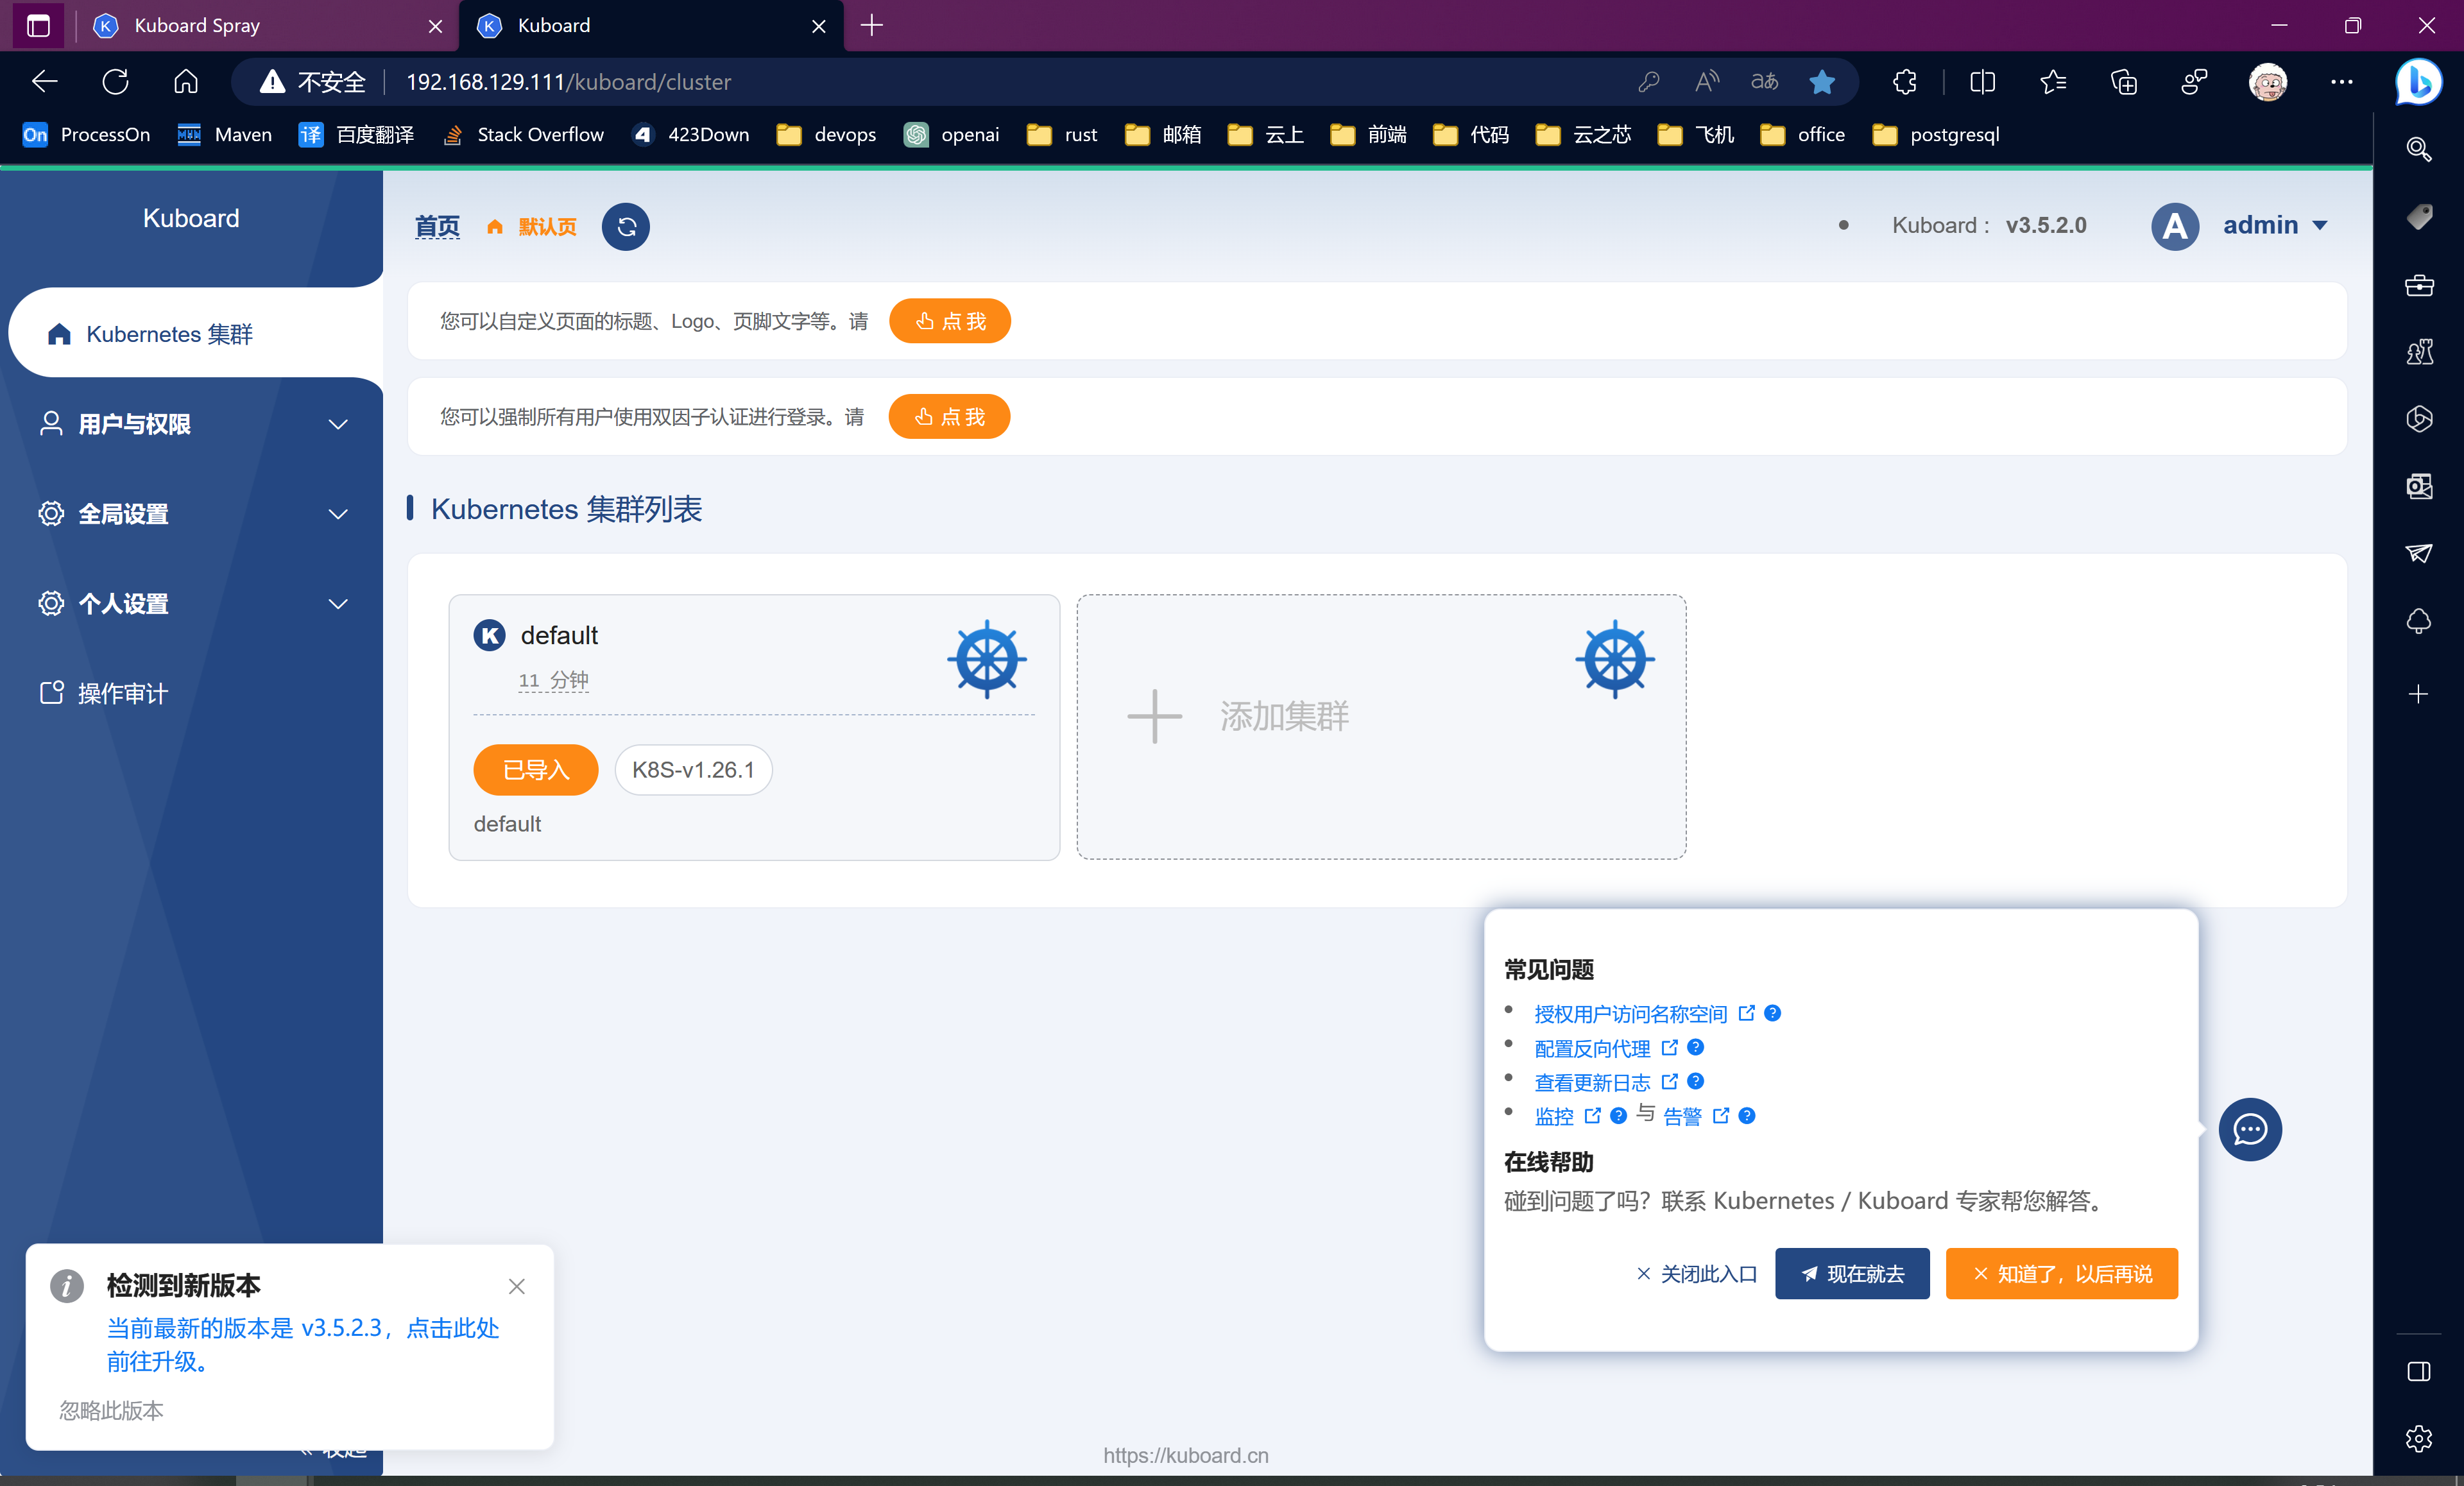Close the 检测到新版本 notification
This screenshot has width=2464, height=1486.
516,1286
